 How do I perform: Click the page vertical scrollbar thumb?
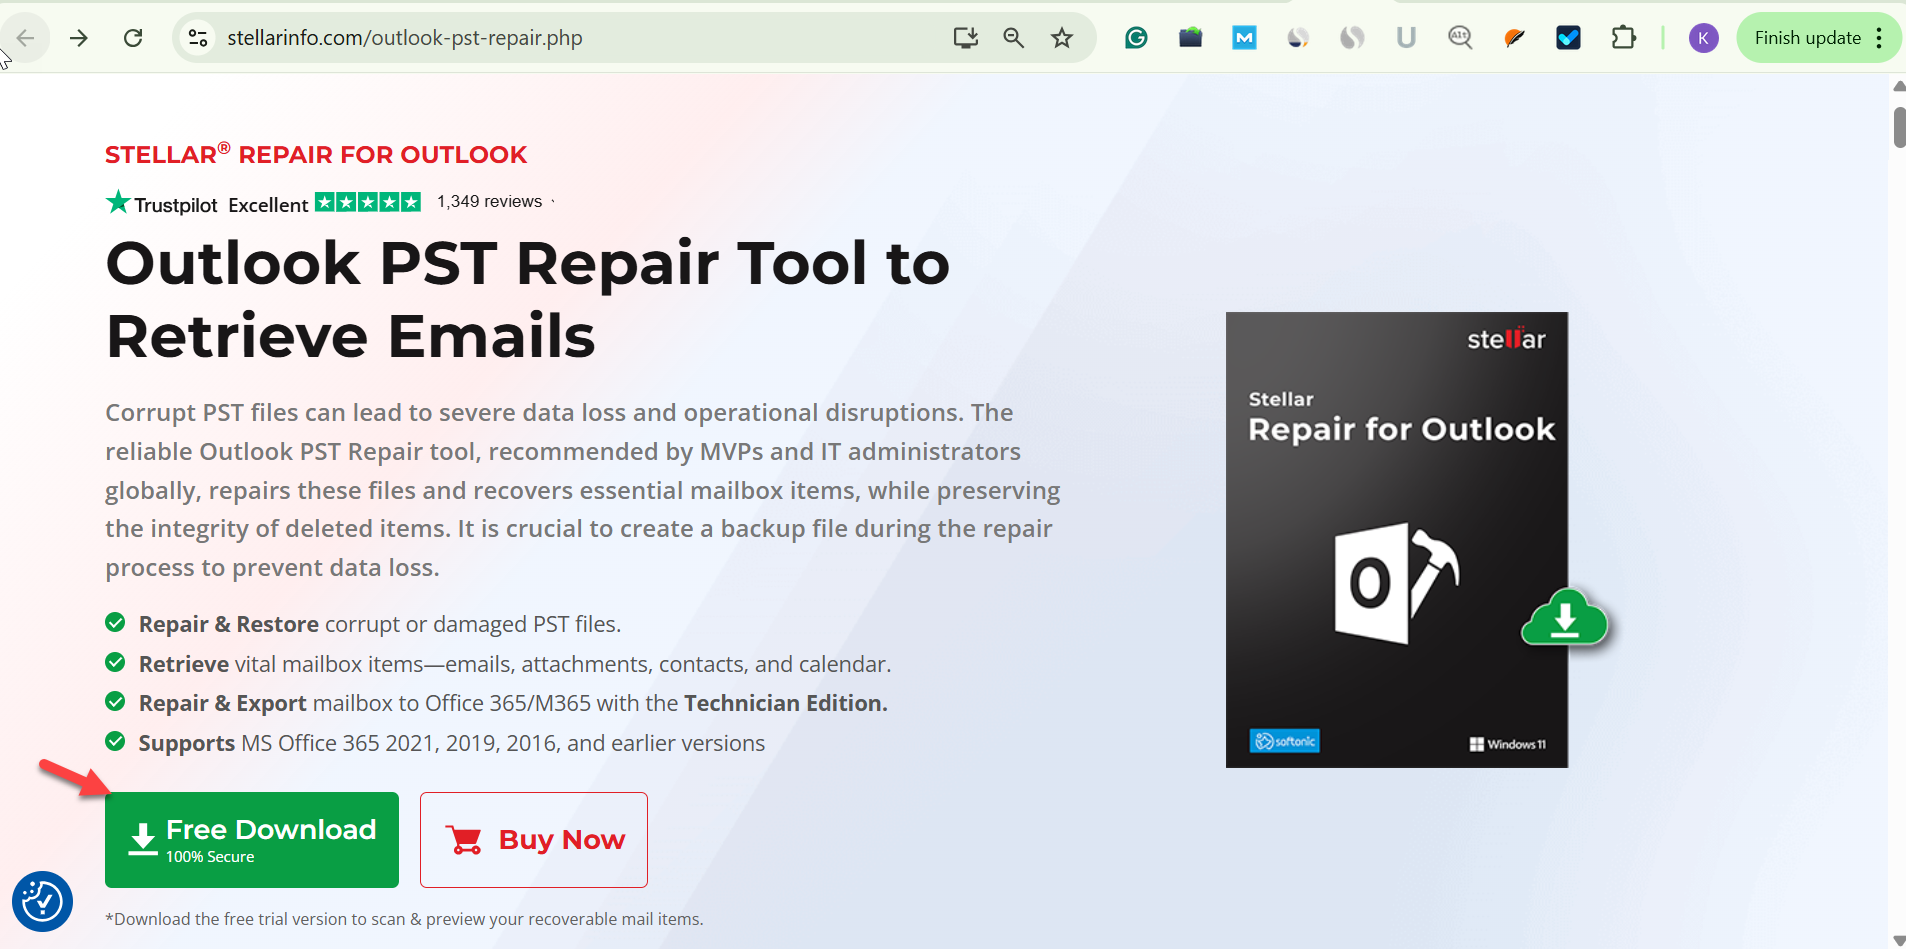pyautogui.click(x=1898, y=127)
